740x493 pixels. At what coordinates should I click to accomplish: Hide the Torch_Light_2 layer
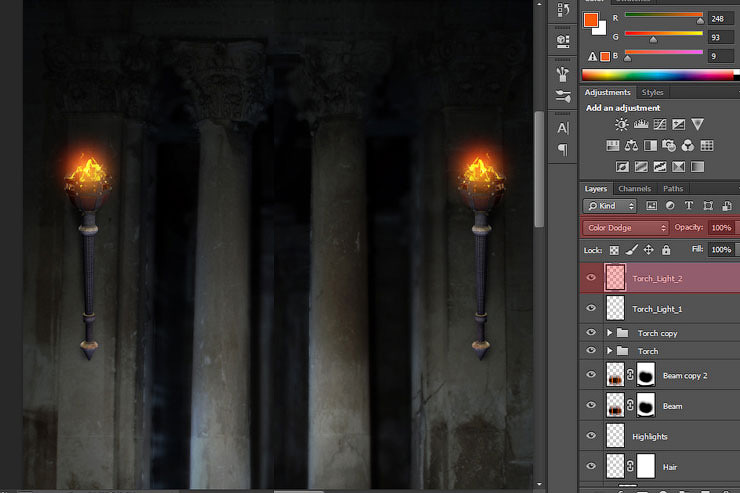pos(591,278)
